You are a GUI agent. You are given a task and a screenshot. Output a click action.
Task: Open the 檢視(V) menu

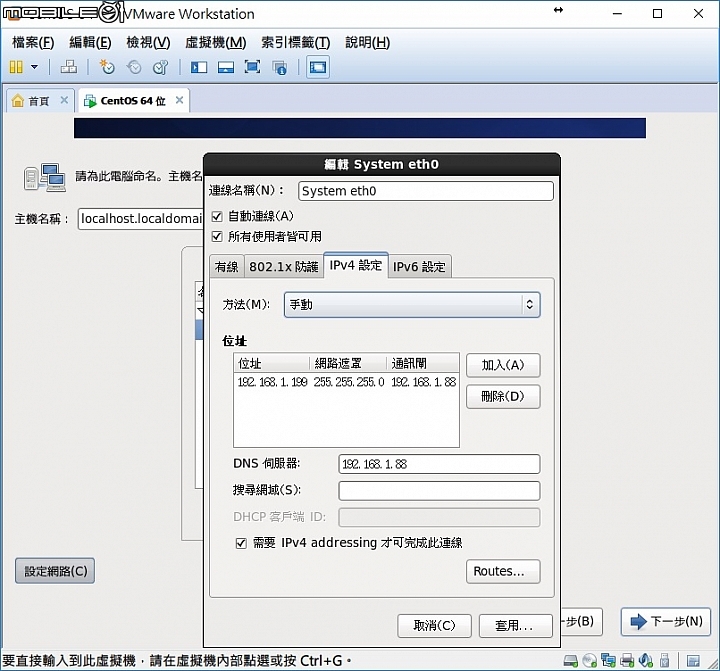tap(148, 43)
